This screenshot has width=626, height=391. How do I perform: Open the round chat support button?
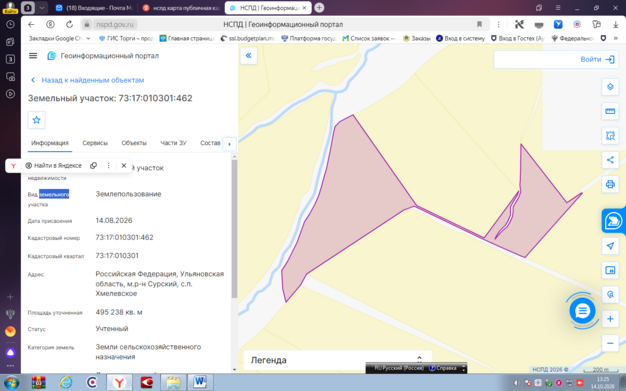pos(582,311)
